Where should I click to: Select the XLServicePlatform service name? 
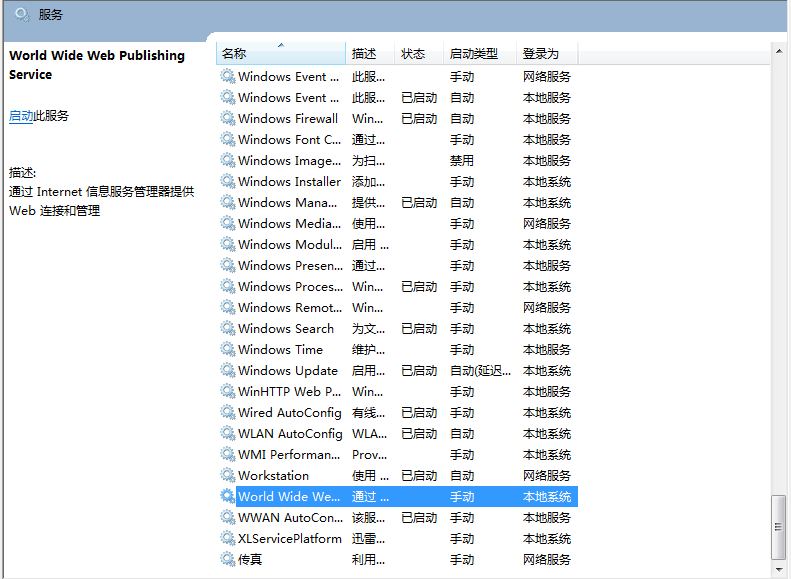[x=290, y=539]
